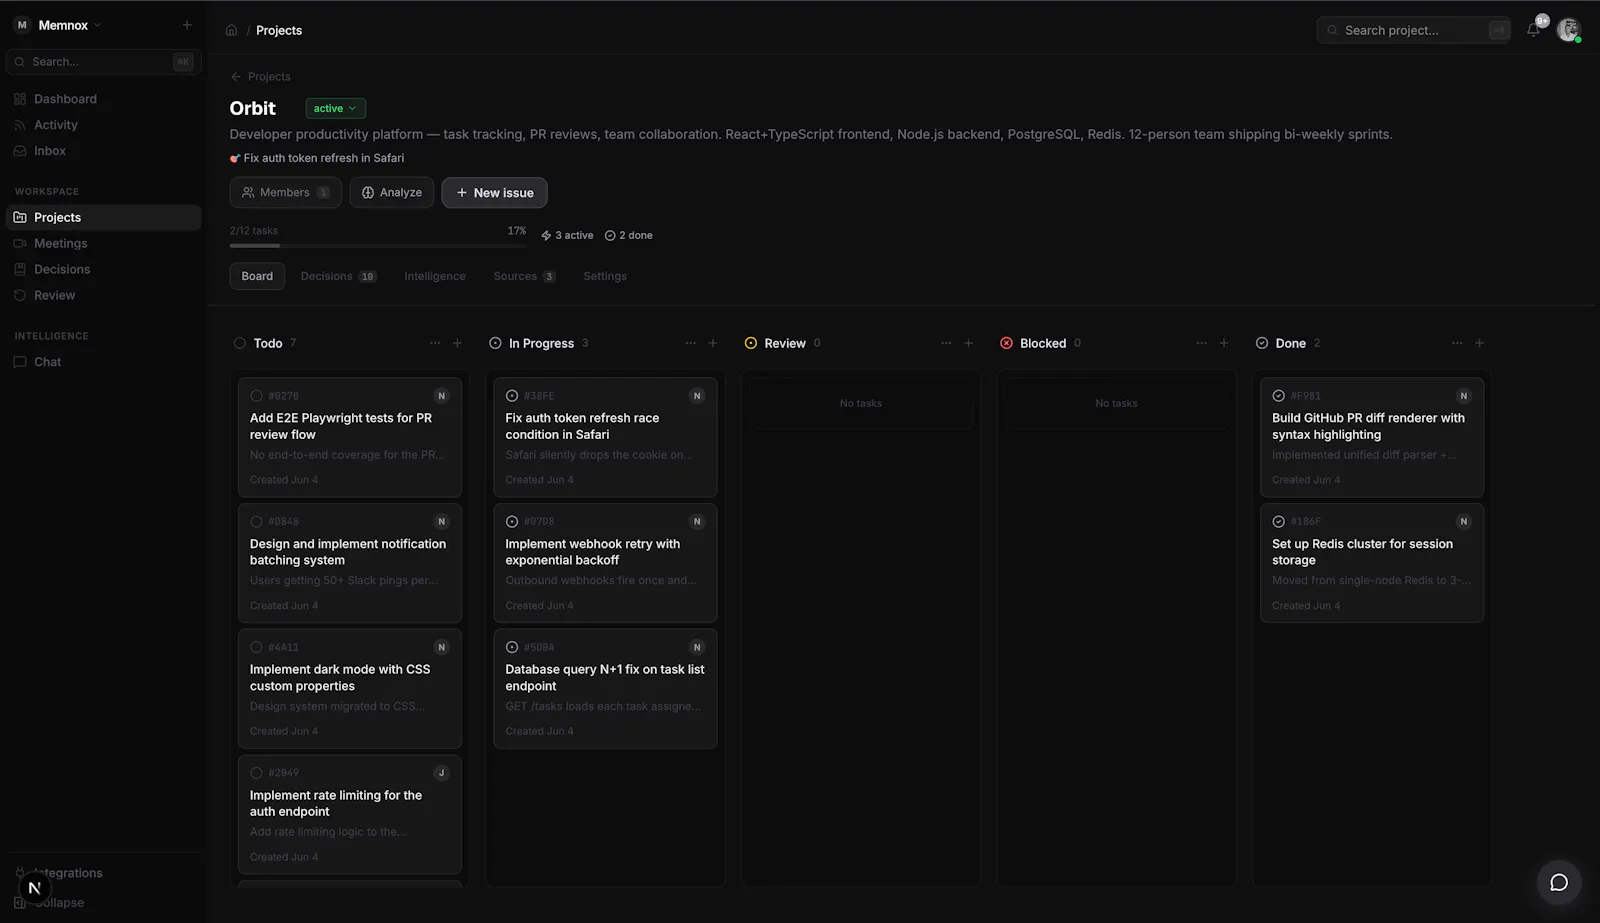Click the '3 active' counter
This screenshot has height=923, width=1600.
567,236
